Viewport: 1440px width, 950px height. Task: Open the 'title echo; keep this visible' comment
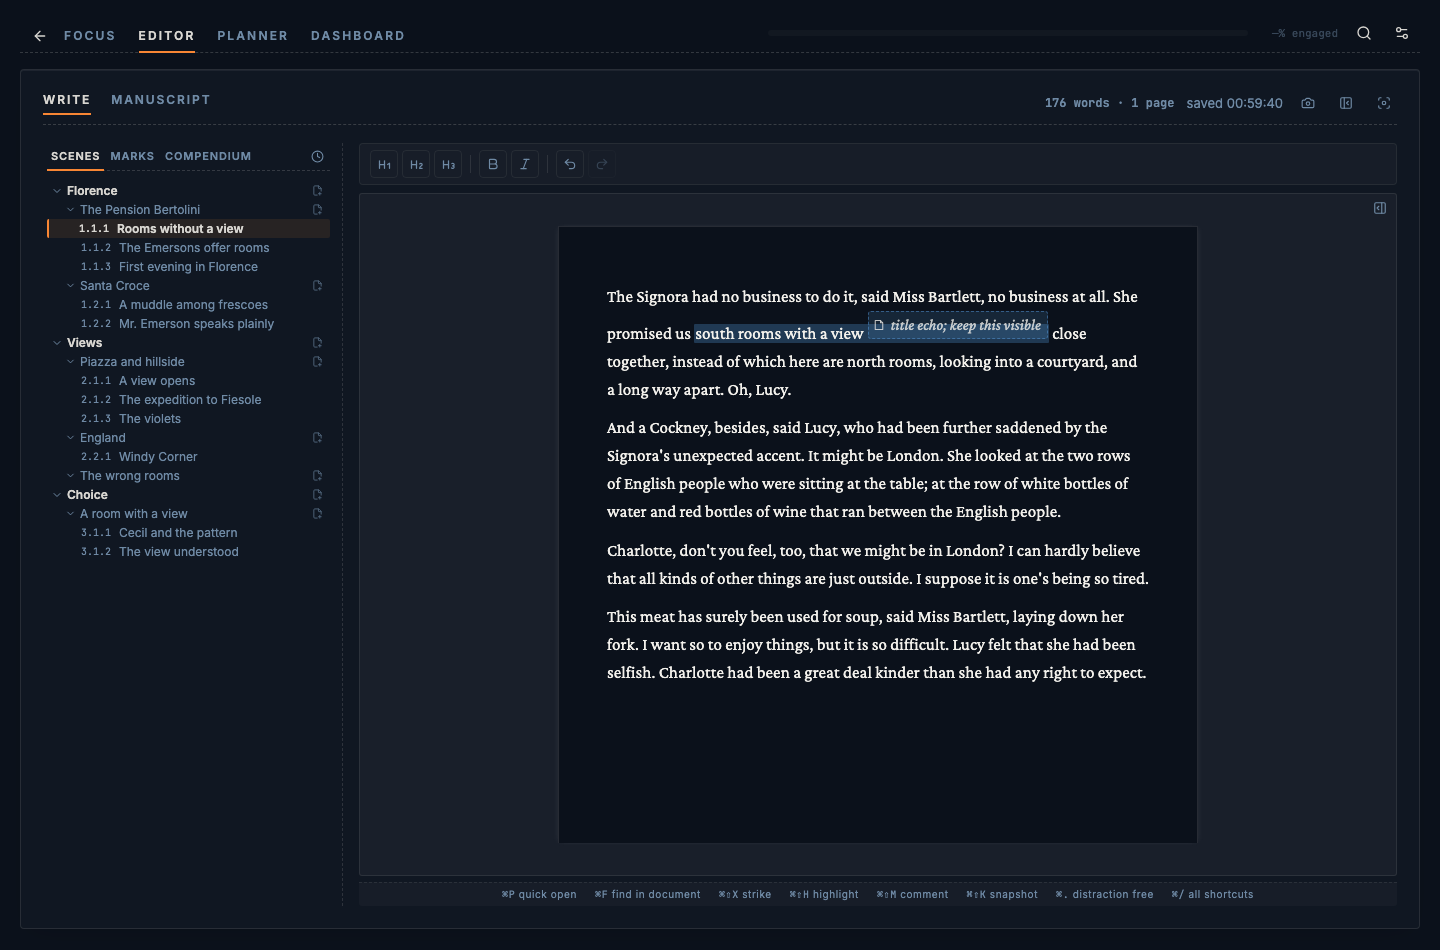pos(958,326)
